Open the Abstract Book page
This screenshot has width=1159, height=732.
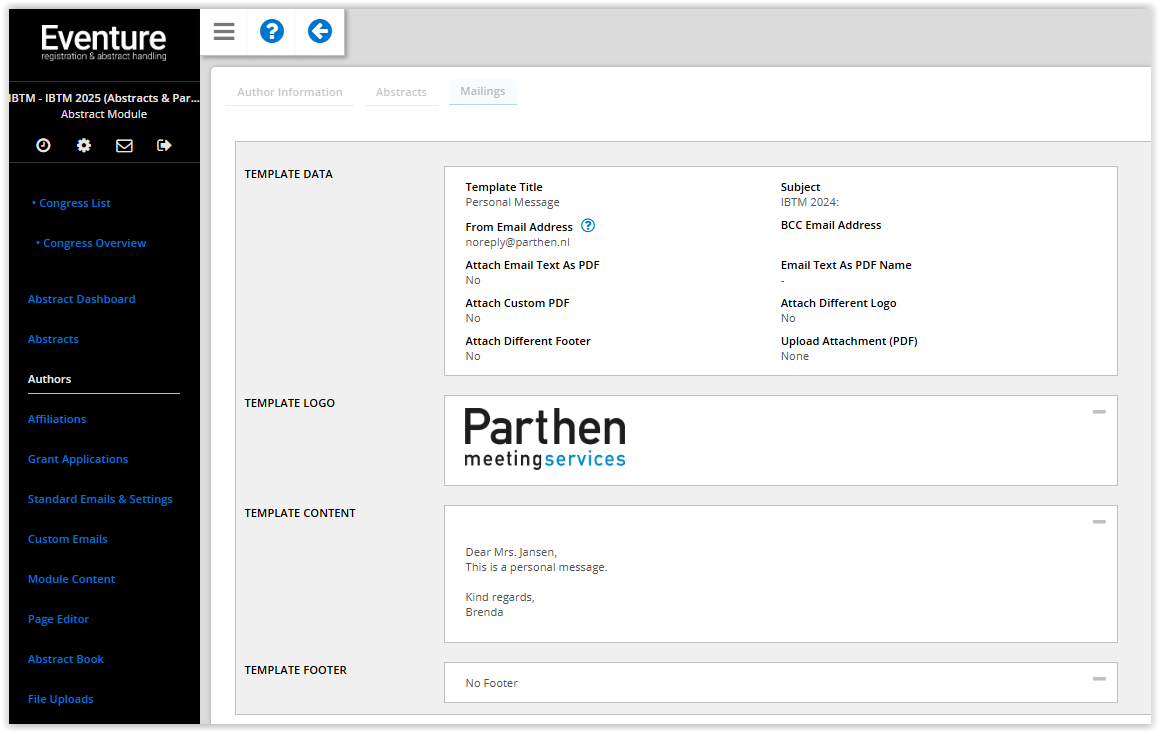click(66, 659)
